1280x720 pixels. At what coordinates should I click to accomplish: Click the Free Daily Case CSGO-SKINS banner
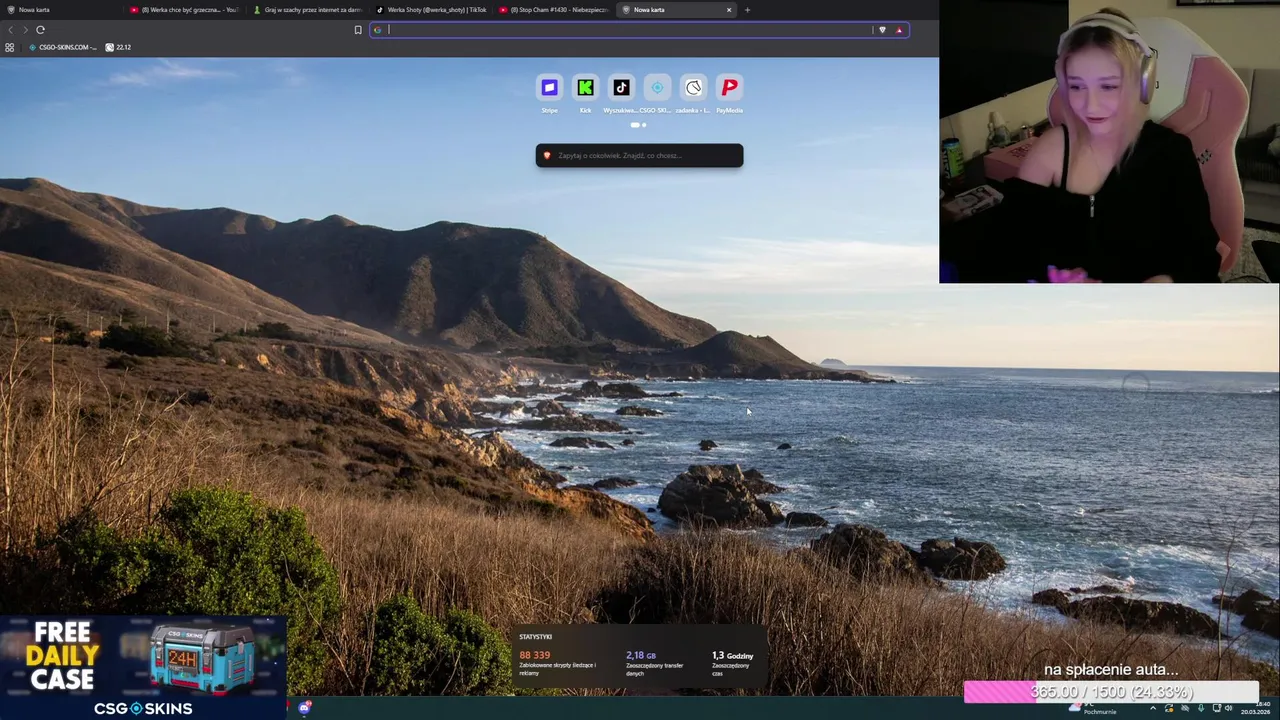[143, 667]
